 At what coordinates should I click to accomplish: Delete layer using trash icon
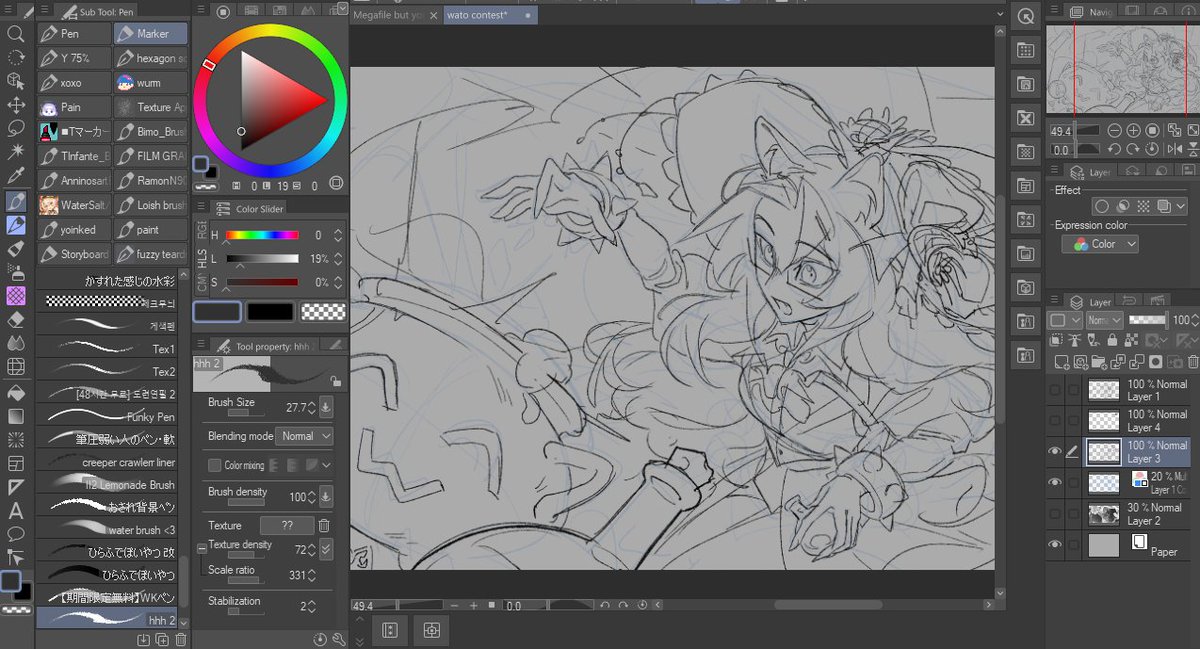point(1192,361)
